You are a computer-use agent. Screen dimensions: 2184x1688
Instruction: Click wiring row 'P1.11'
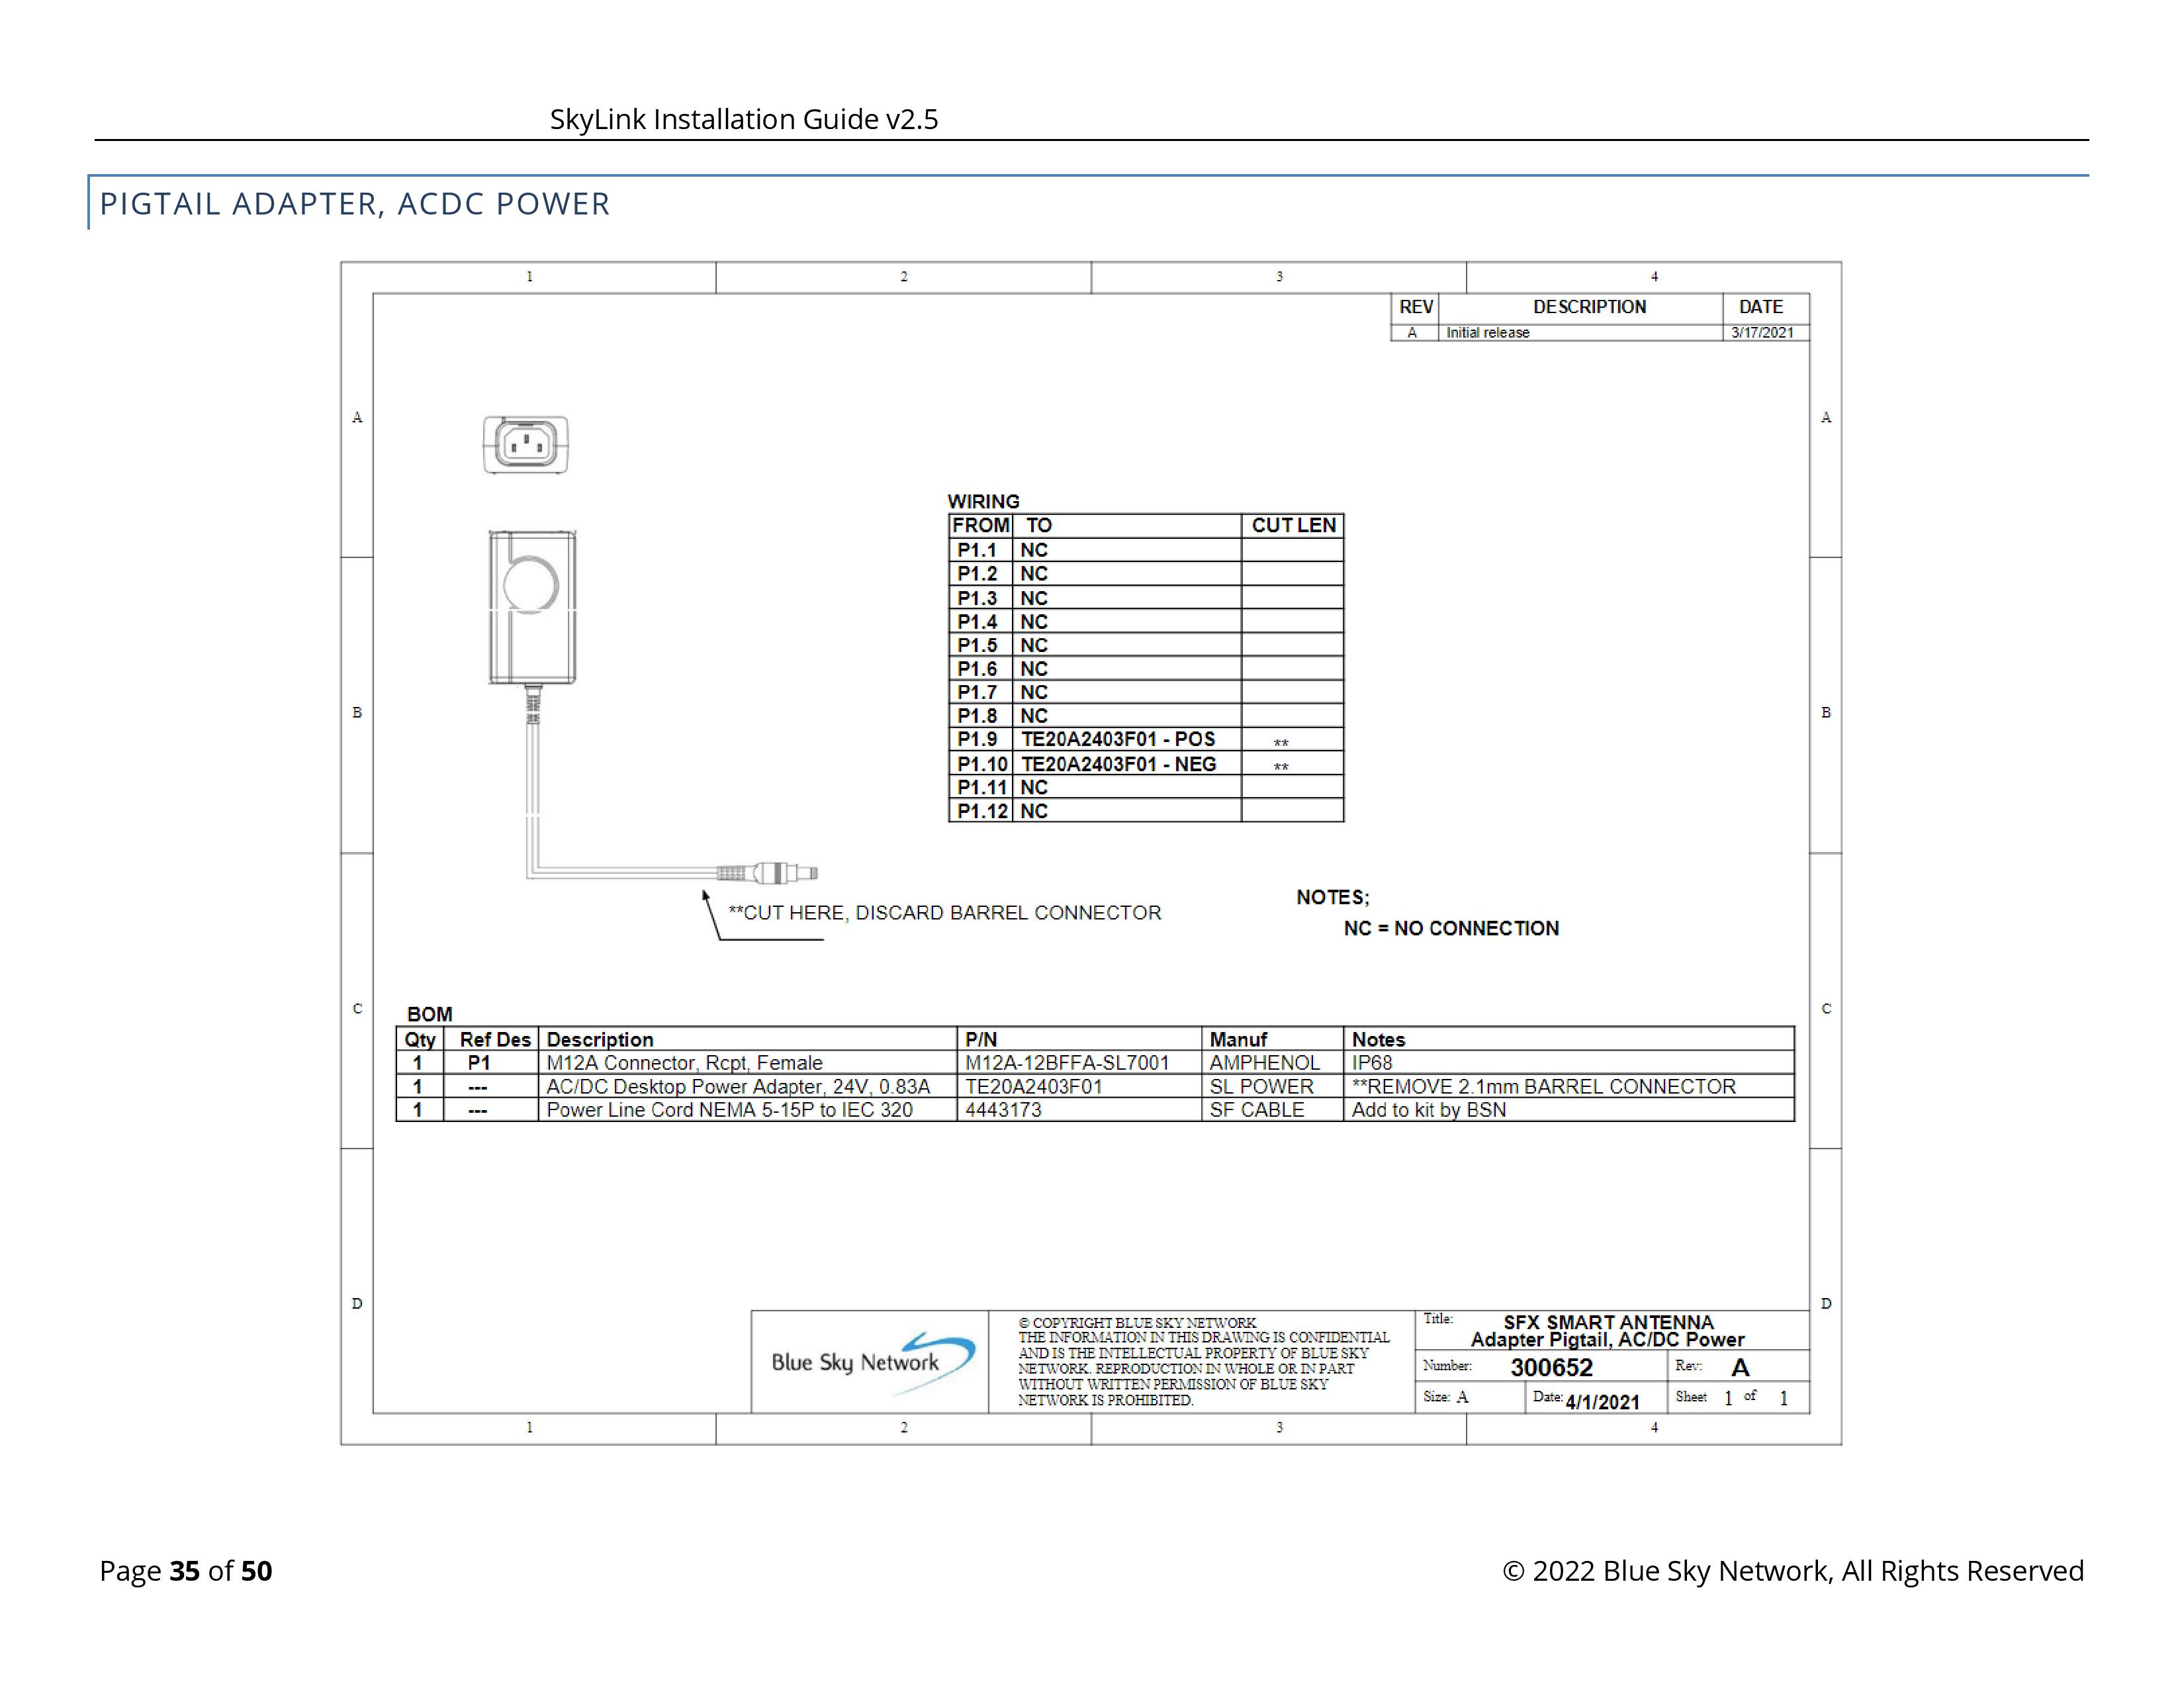pos(1146,787)
